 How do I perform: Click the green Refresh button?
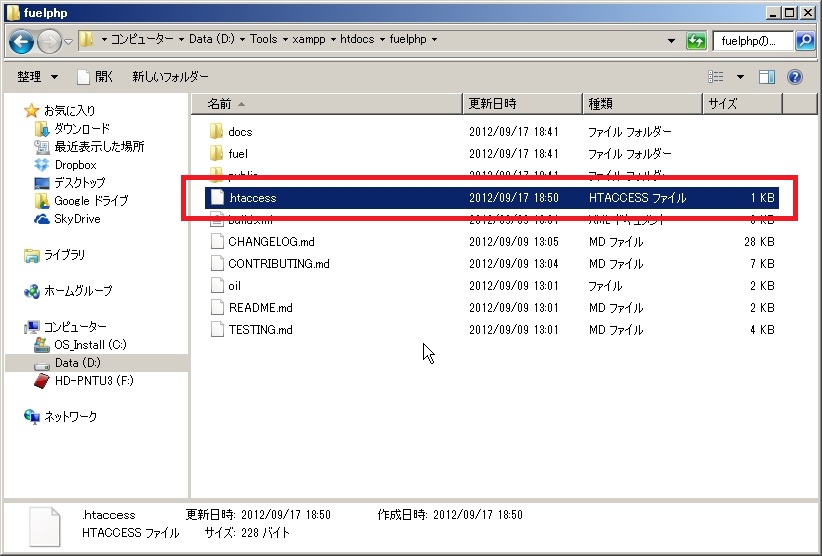coord(696,40)
